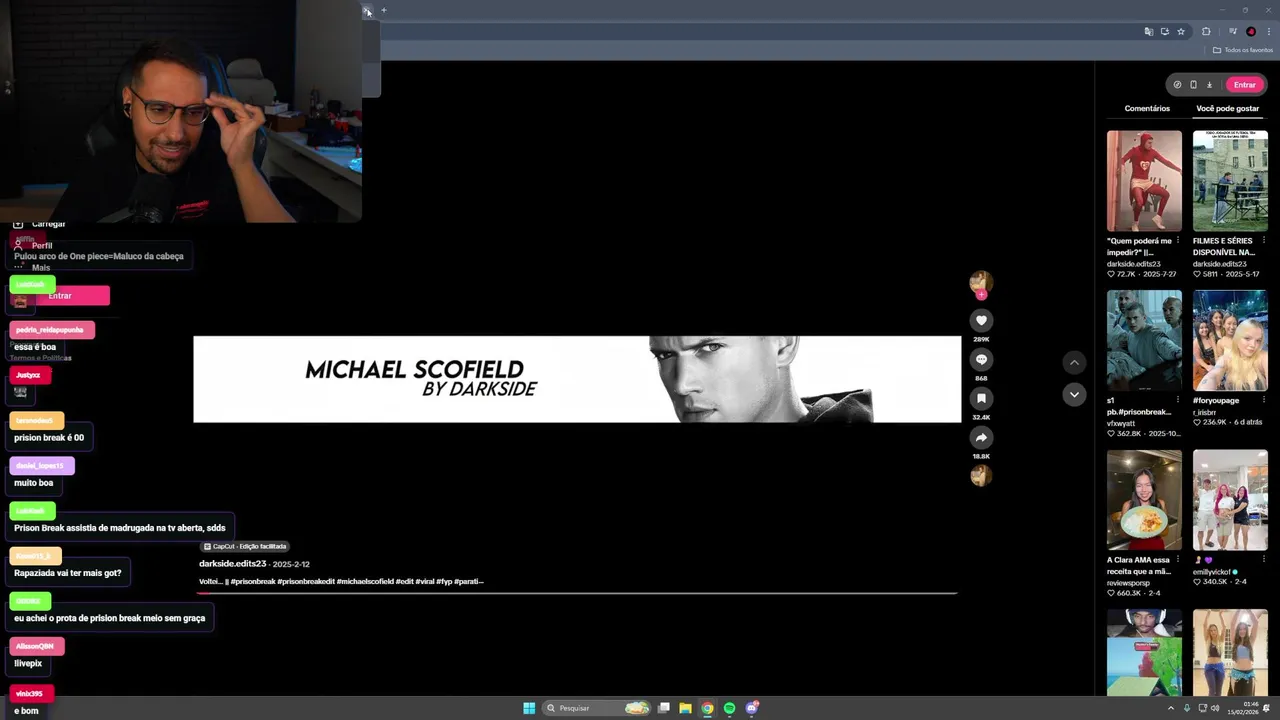The image size is (1280, 720).
Task: Open the Chrome three-dot menu
Action: tap(1268, 32)
